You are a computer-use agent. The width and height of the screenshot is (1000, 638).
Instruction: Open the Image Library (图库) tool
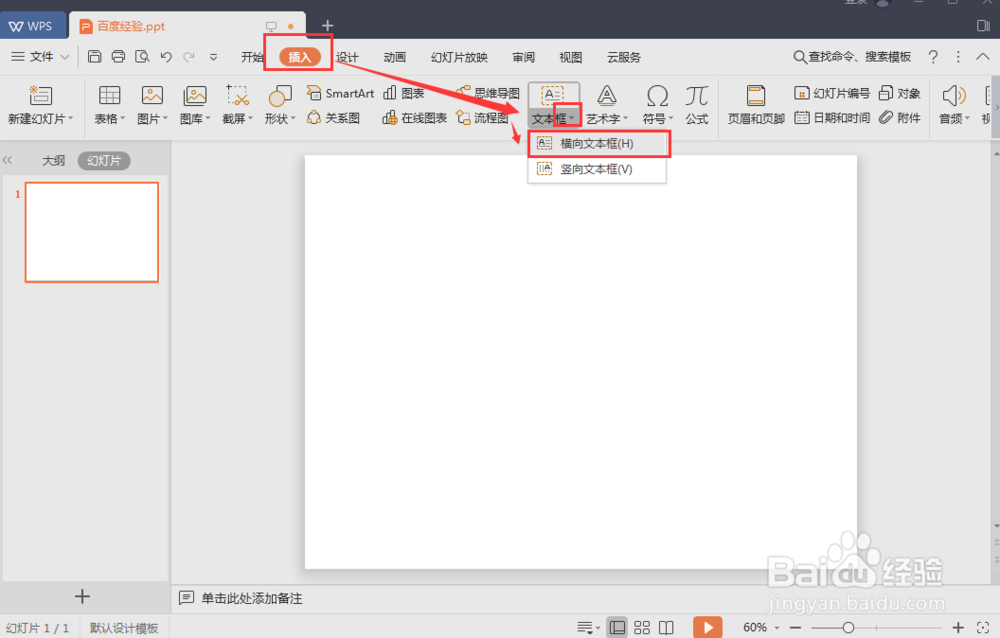click(x=195, y=104)
